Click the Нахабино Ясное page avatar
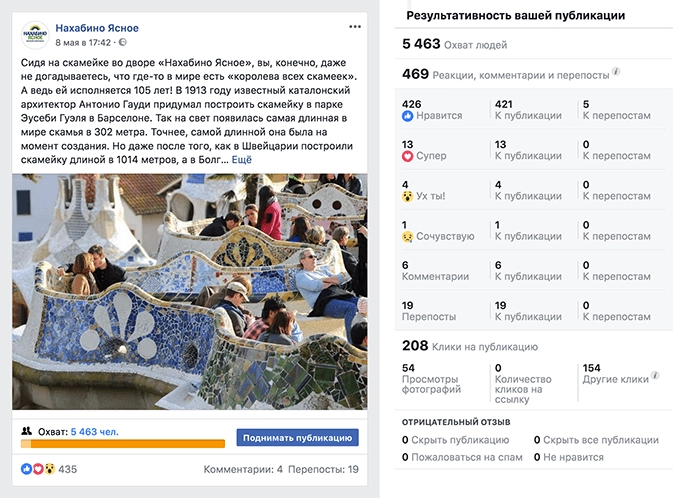Screen dimensions: 688x498 (x=35, y=34)
